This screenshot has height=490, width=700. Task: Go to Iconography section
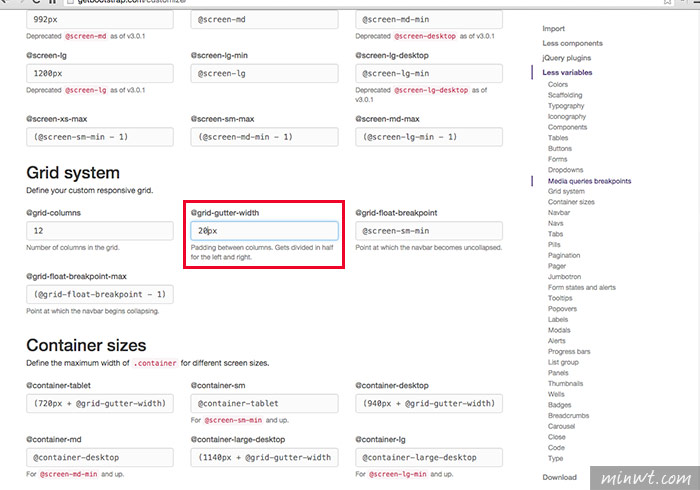tap(567, 116)
